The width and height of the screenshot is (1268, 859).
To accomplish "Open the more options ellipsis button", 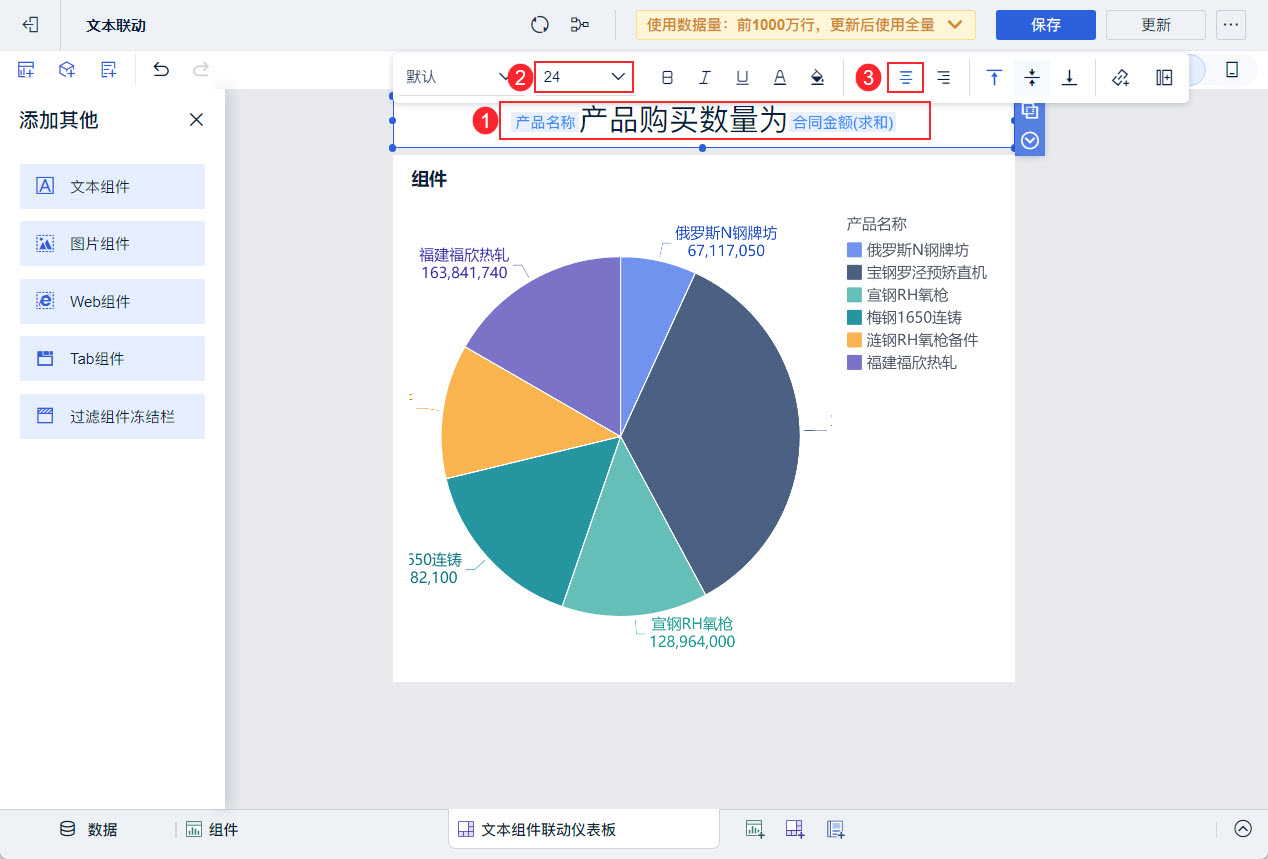I will (x=1231, y=25).
